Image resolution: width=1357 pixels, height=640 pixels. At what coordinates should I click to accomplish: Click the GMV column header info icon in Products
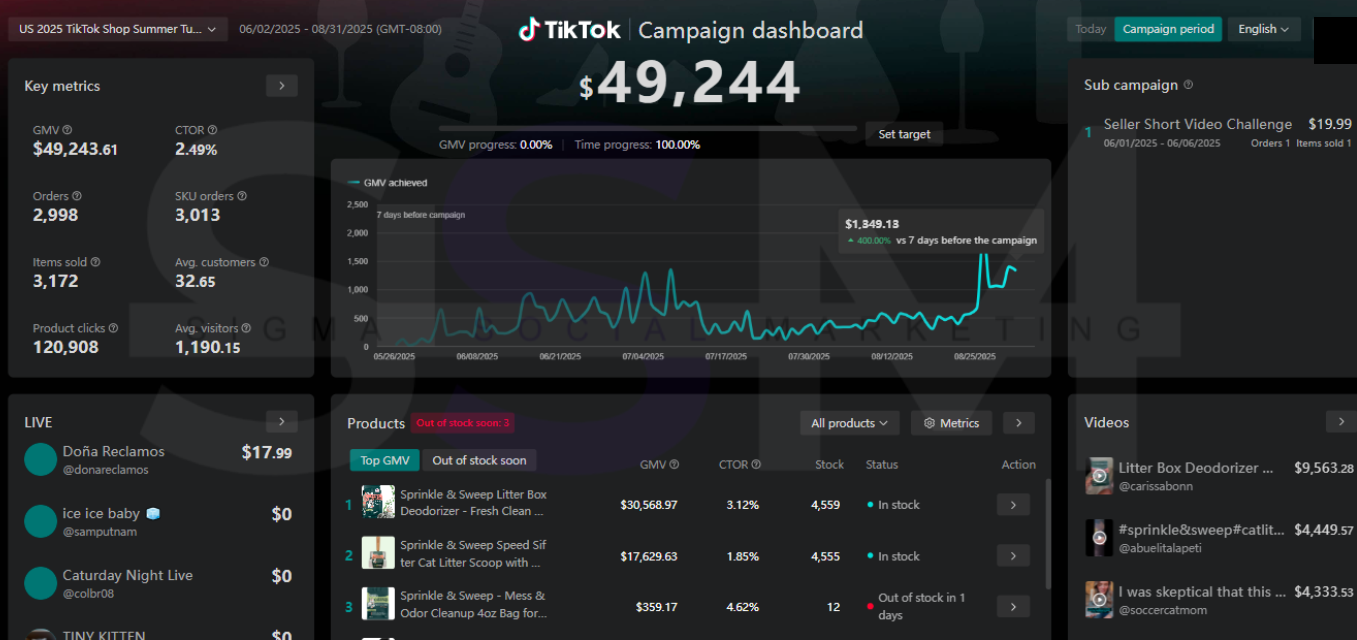coord(674,464)
